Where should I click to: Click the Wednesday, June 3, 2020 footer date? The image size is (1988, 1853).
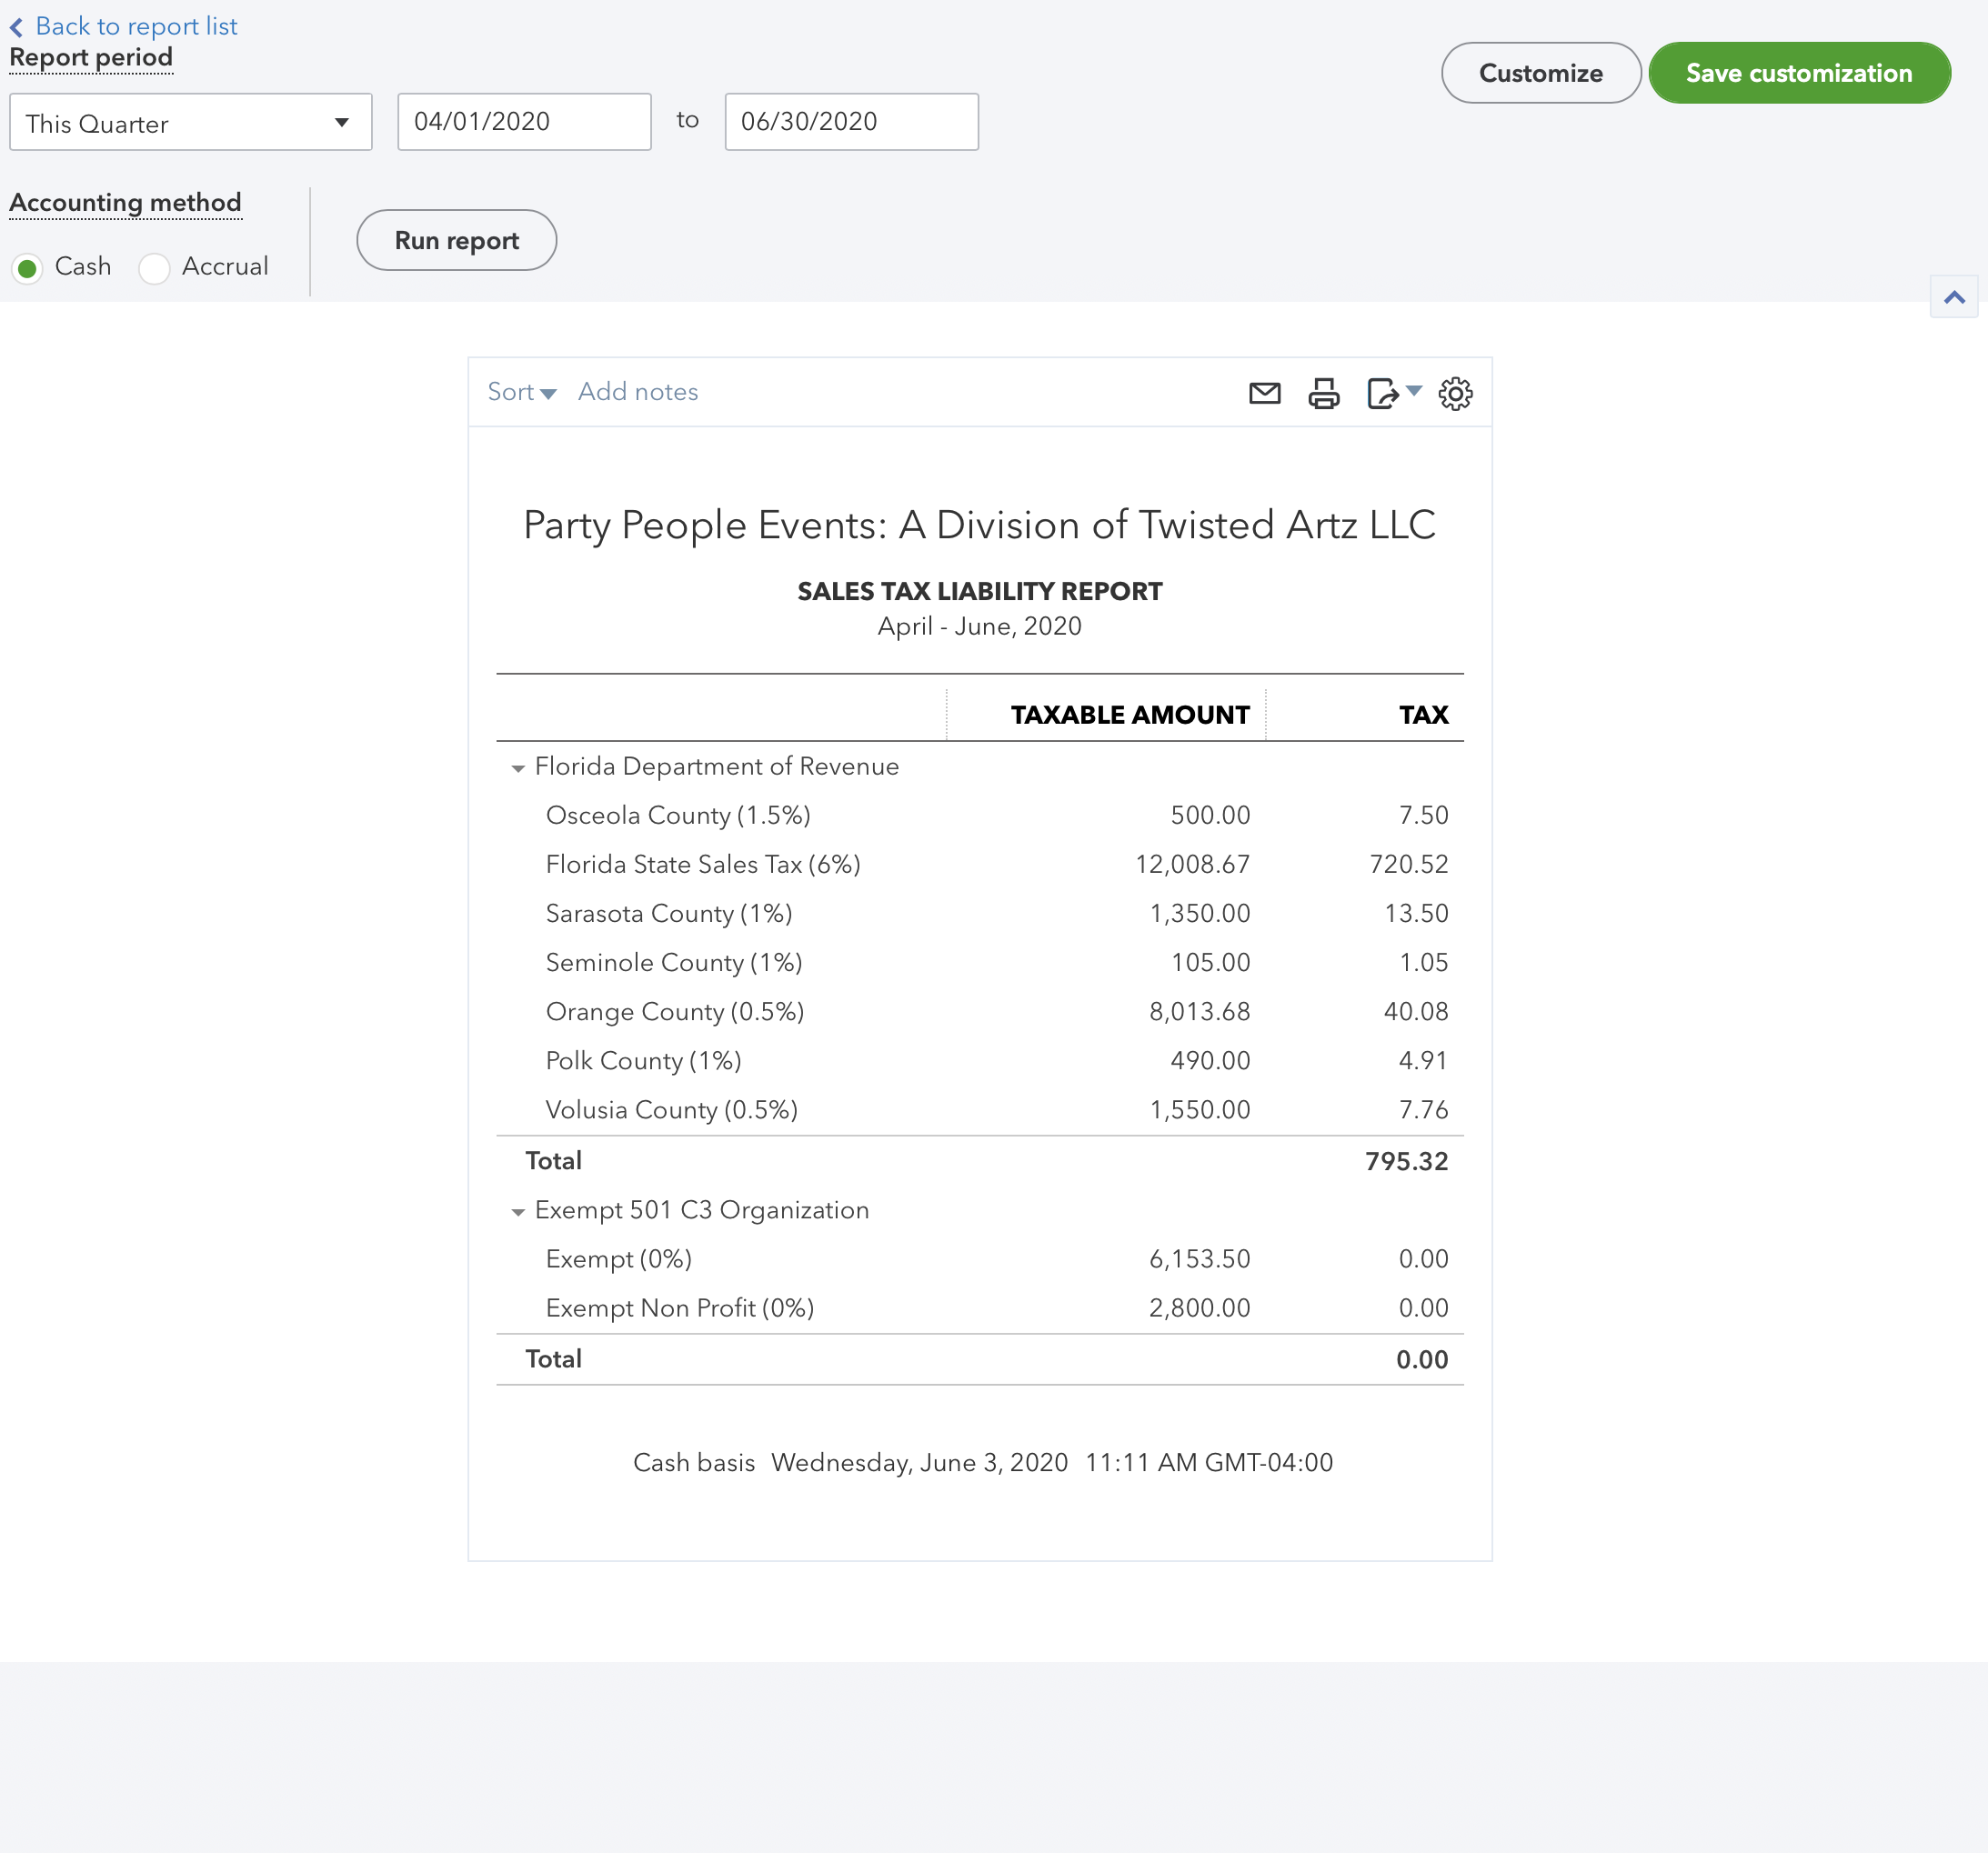click(919, 1463)
